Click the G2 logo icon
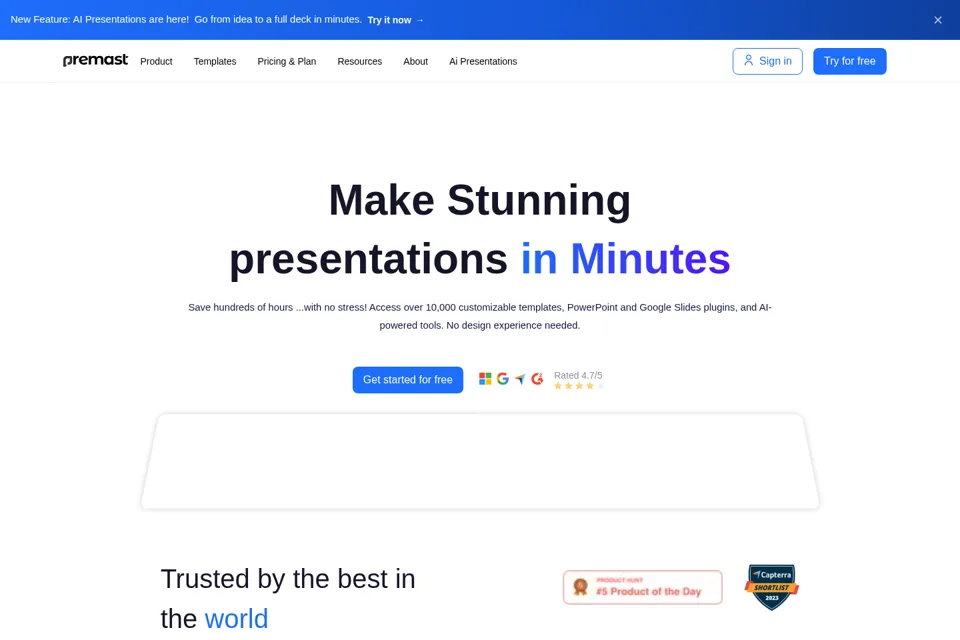Screen dimensions: 960x640 537,379
